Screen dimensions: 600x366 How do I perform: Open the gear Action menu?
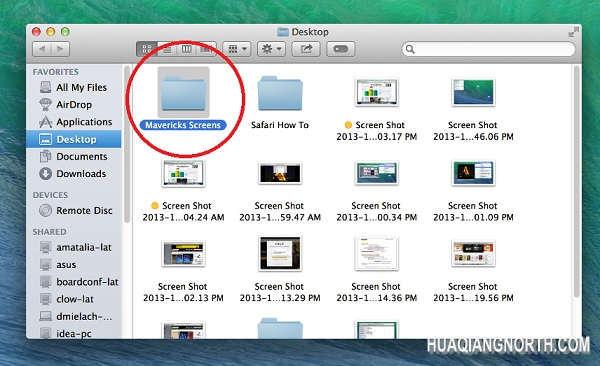point(271,49)
